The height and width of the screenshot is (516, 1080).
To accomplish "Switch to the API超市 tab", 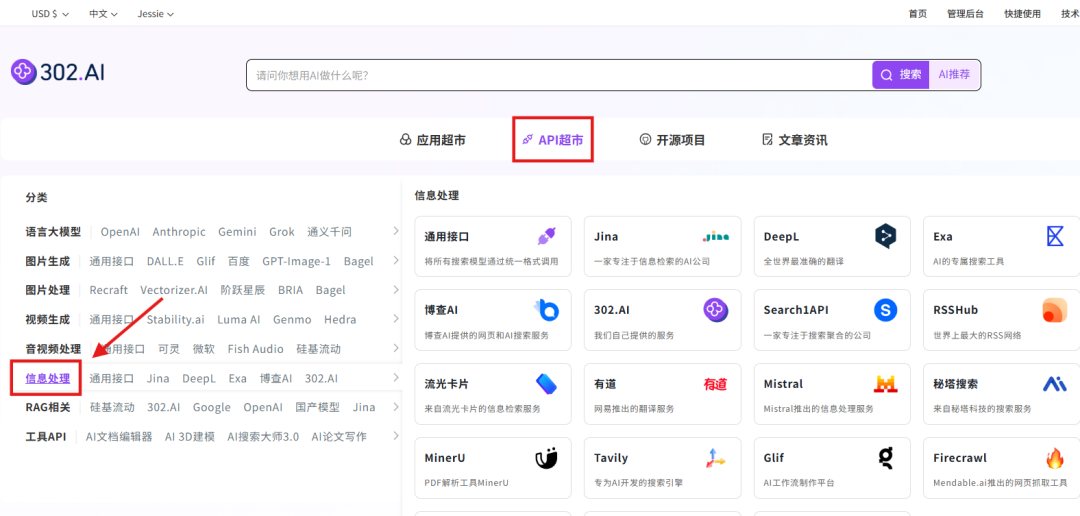I will 552,140.
